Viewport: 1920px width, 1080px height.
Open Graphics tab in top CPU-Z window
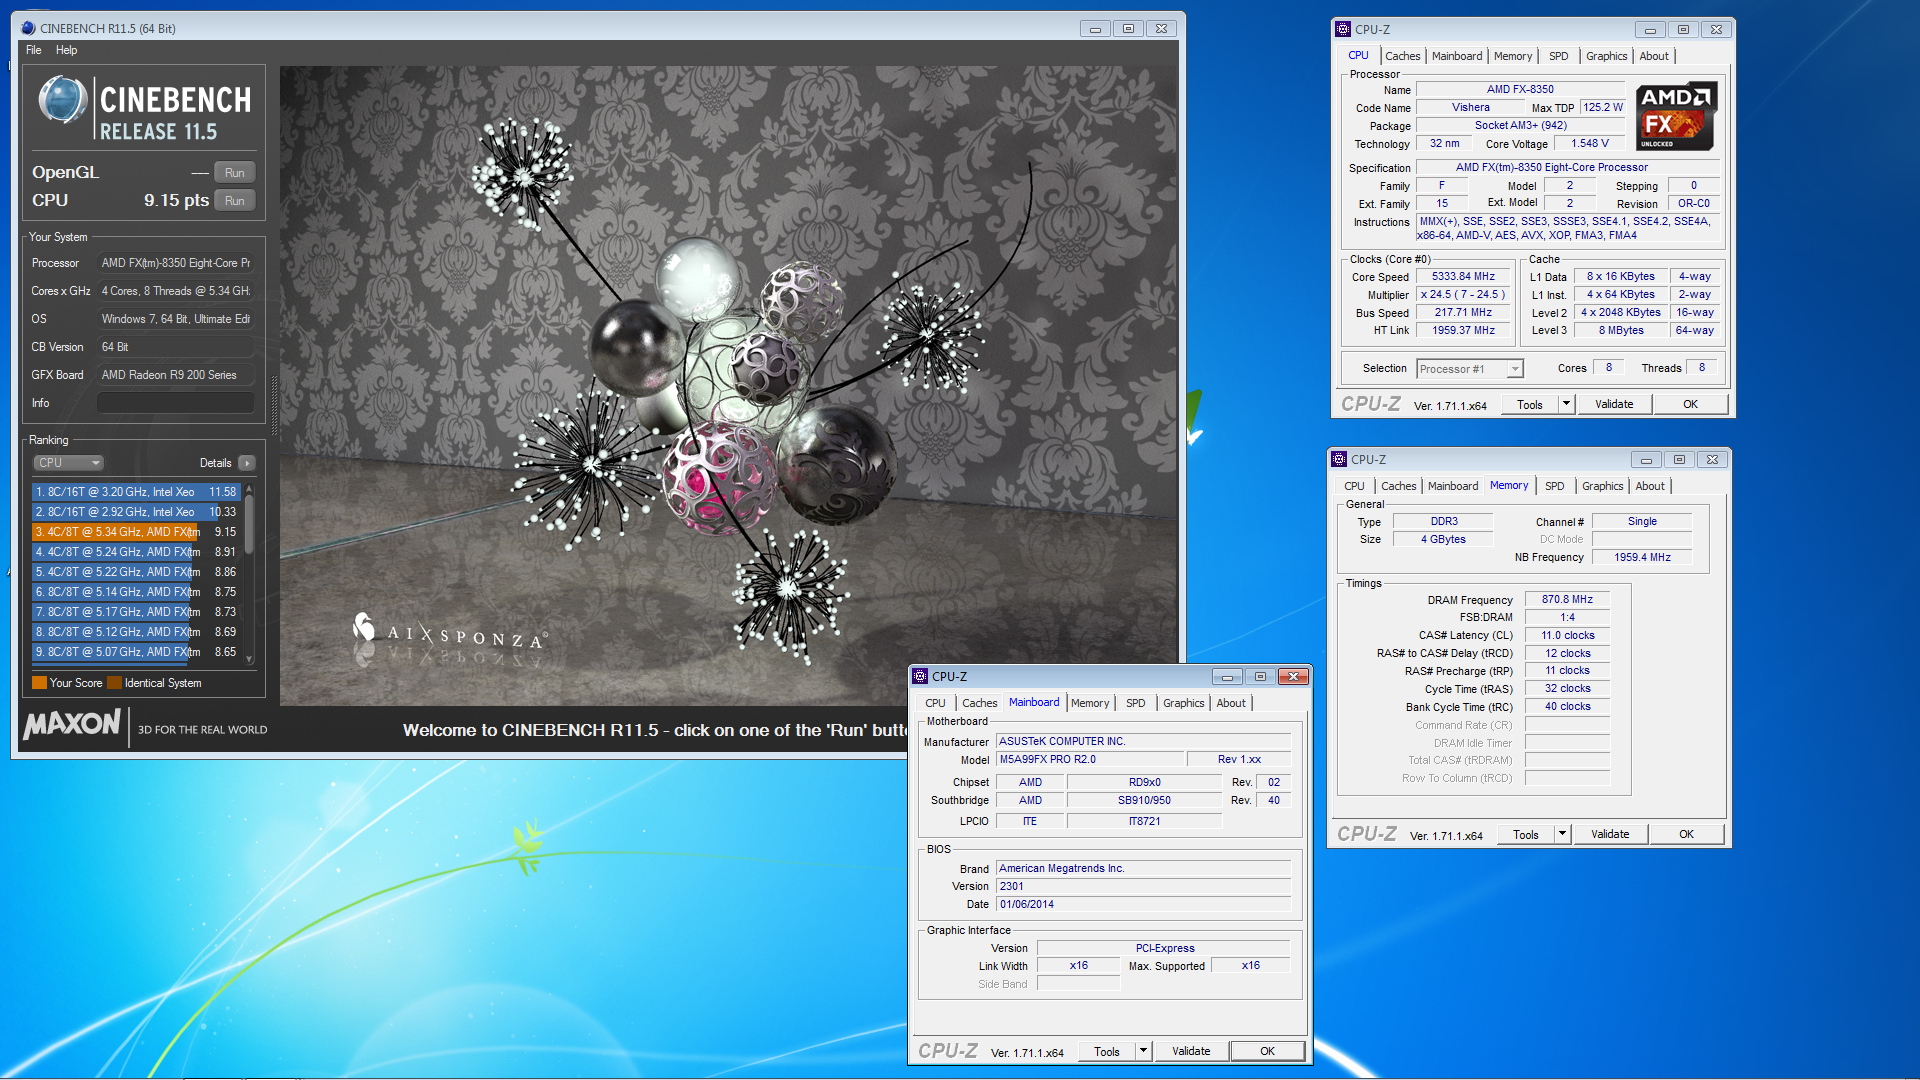click(1606, 56)
